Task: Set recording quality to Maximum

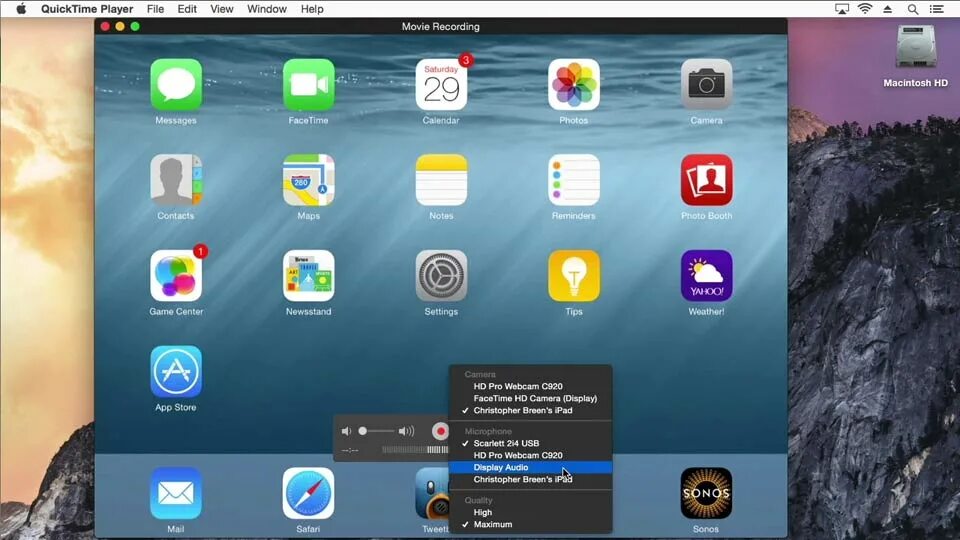Action: (493, 525)
